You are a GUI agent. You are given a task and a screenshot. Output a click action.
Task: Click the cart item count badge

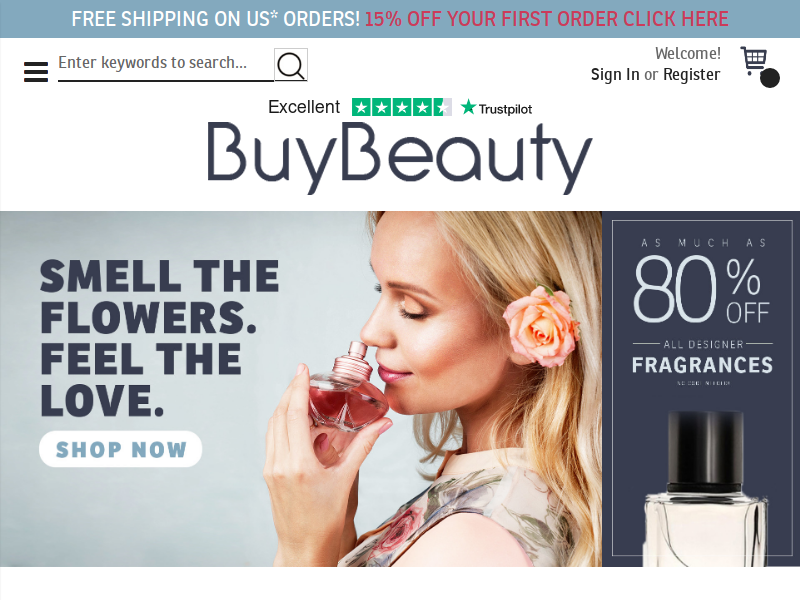[769, 78]
